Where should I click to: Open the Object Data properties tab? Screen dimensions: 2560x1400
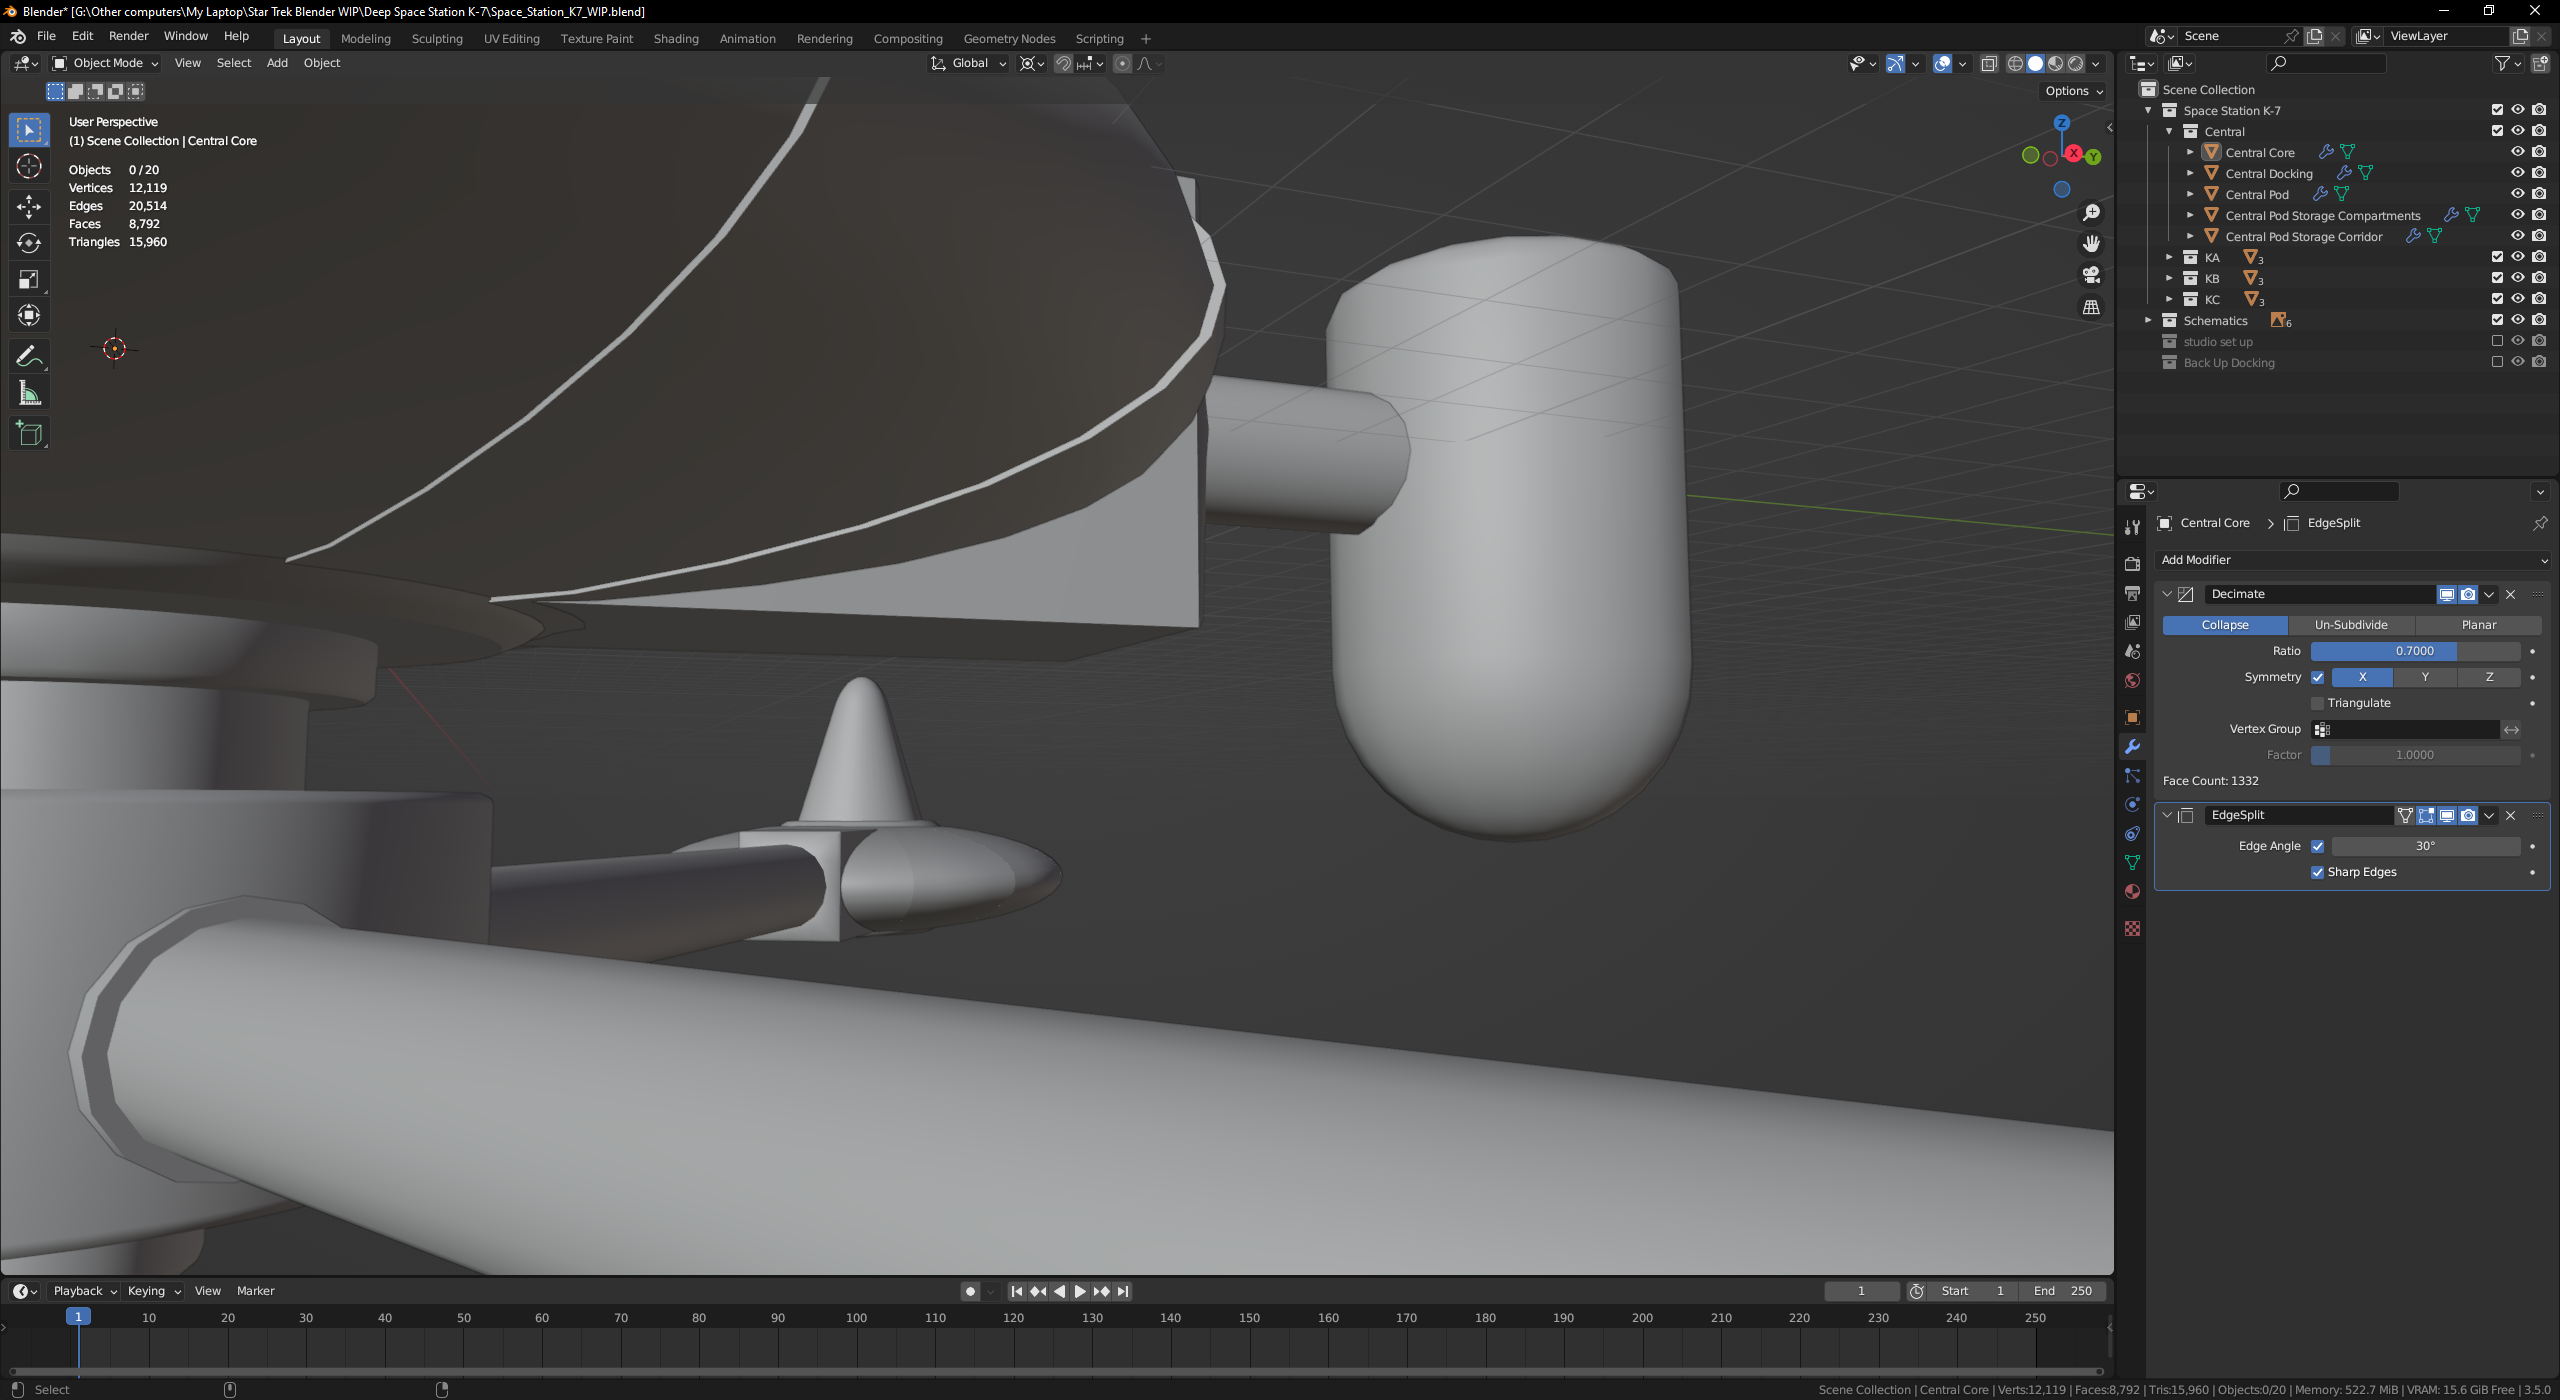tap(2132, 862)
